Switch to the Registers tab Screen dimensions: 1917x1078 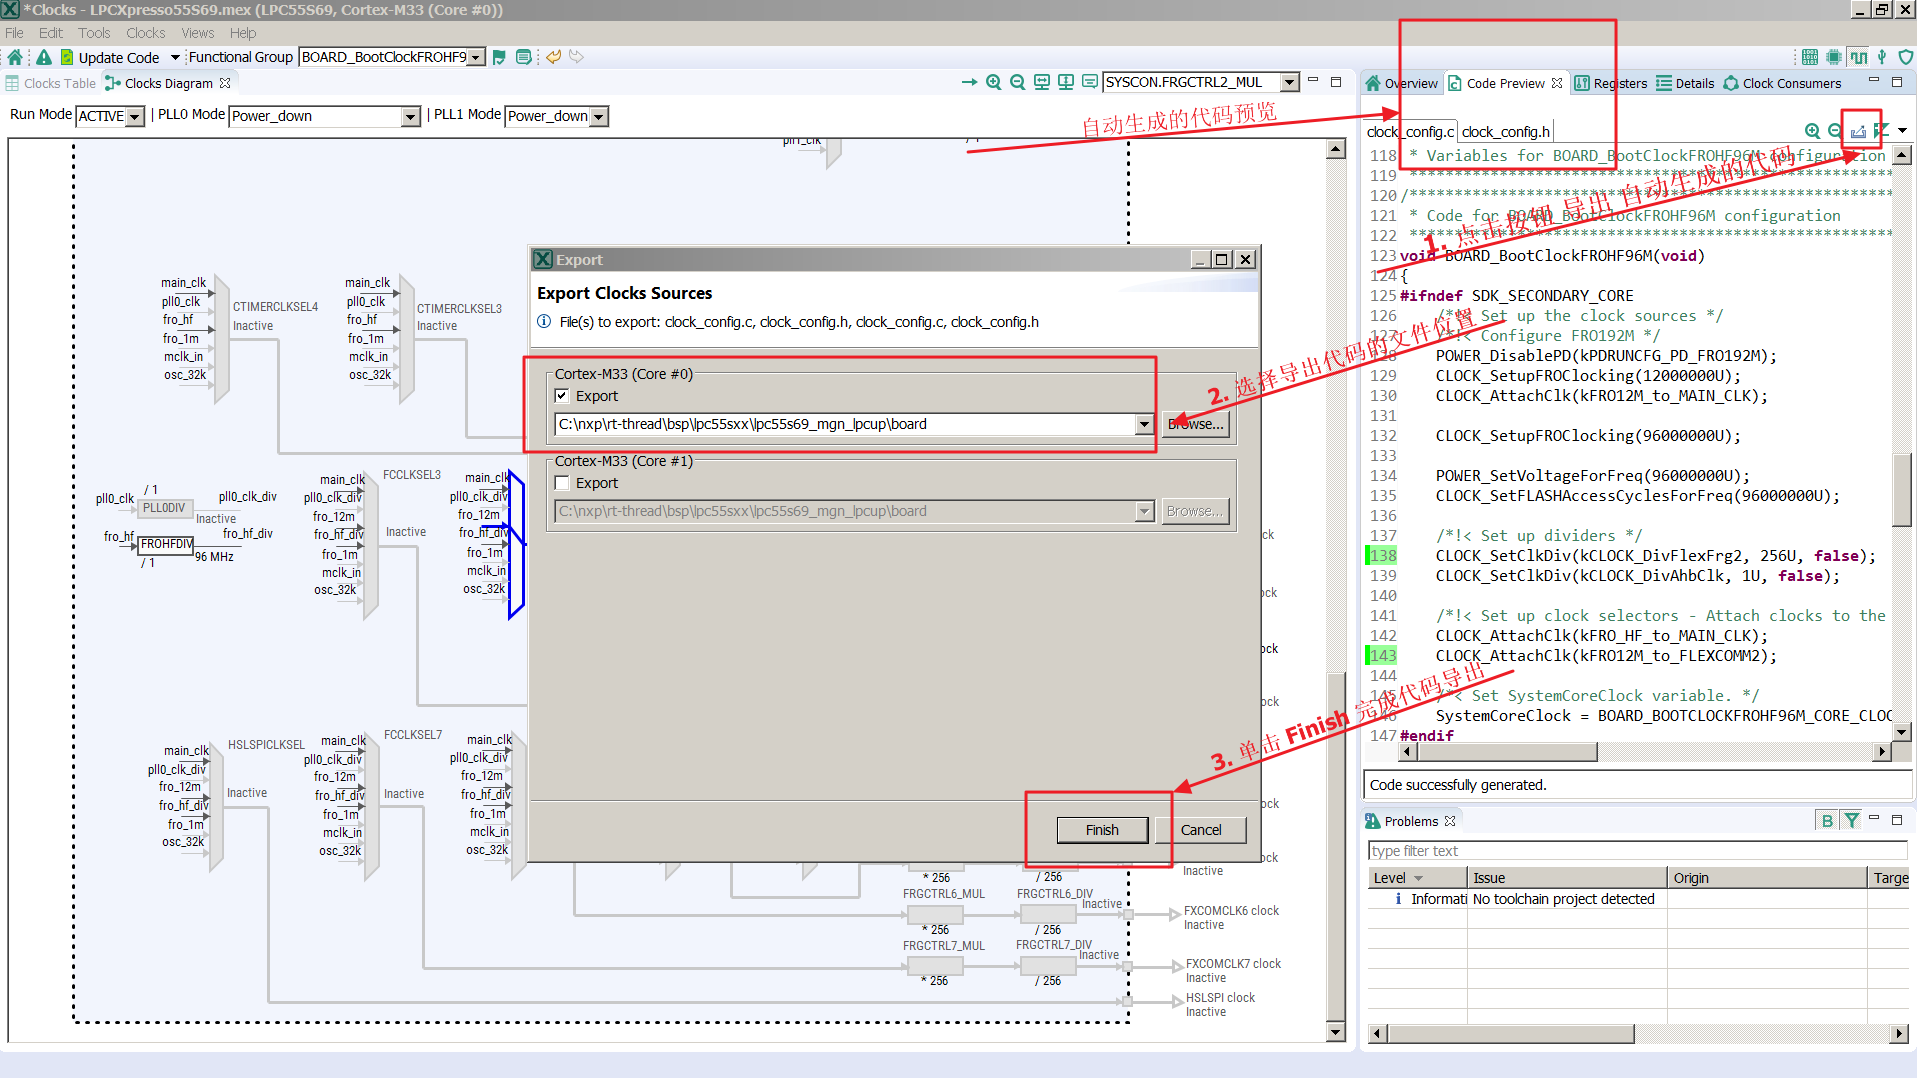tap(1611, 84)
